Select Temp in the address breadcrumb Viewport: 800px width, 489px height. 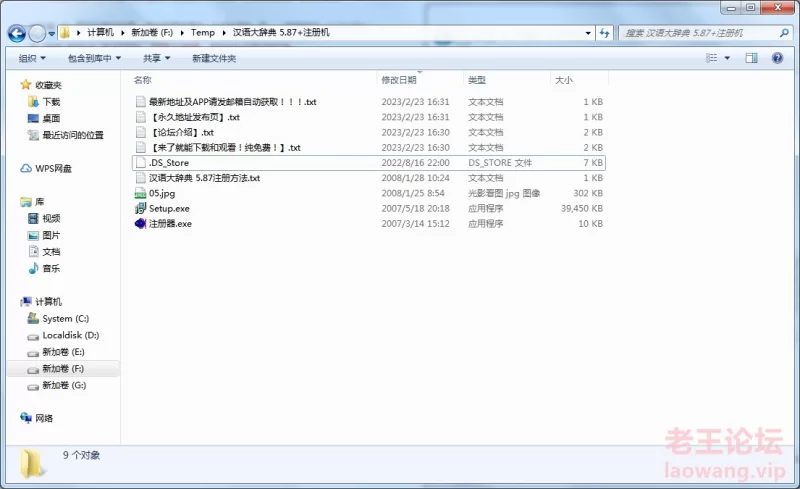coord(203,33)
